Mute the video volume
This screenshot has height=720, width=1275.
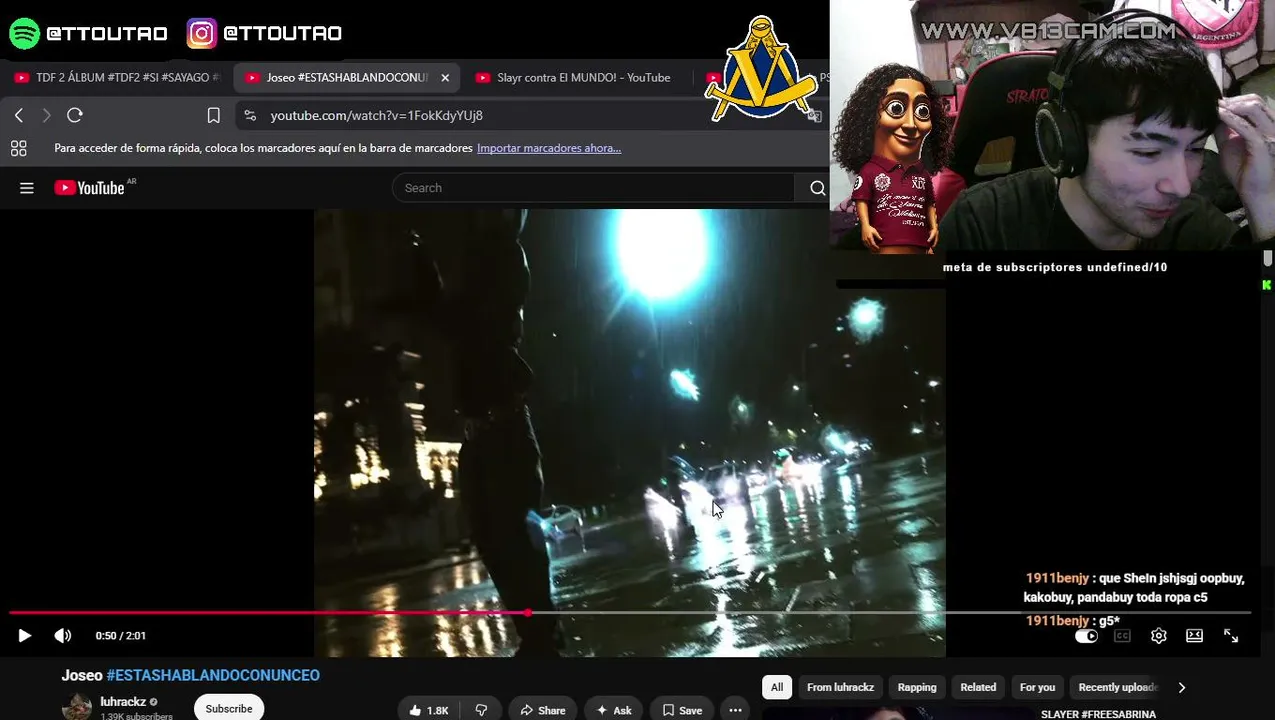click(x=63, y=636)
